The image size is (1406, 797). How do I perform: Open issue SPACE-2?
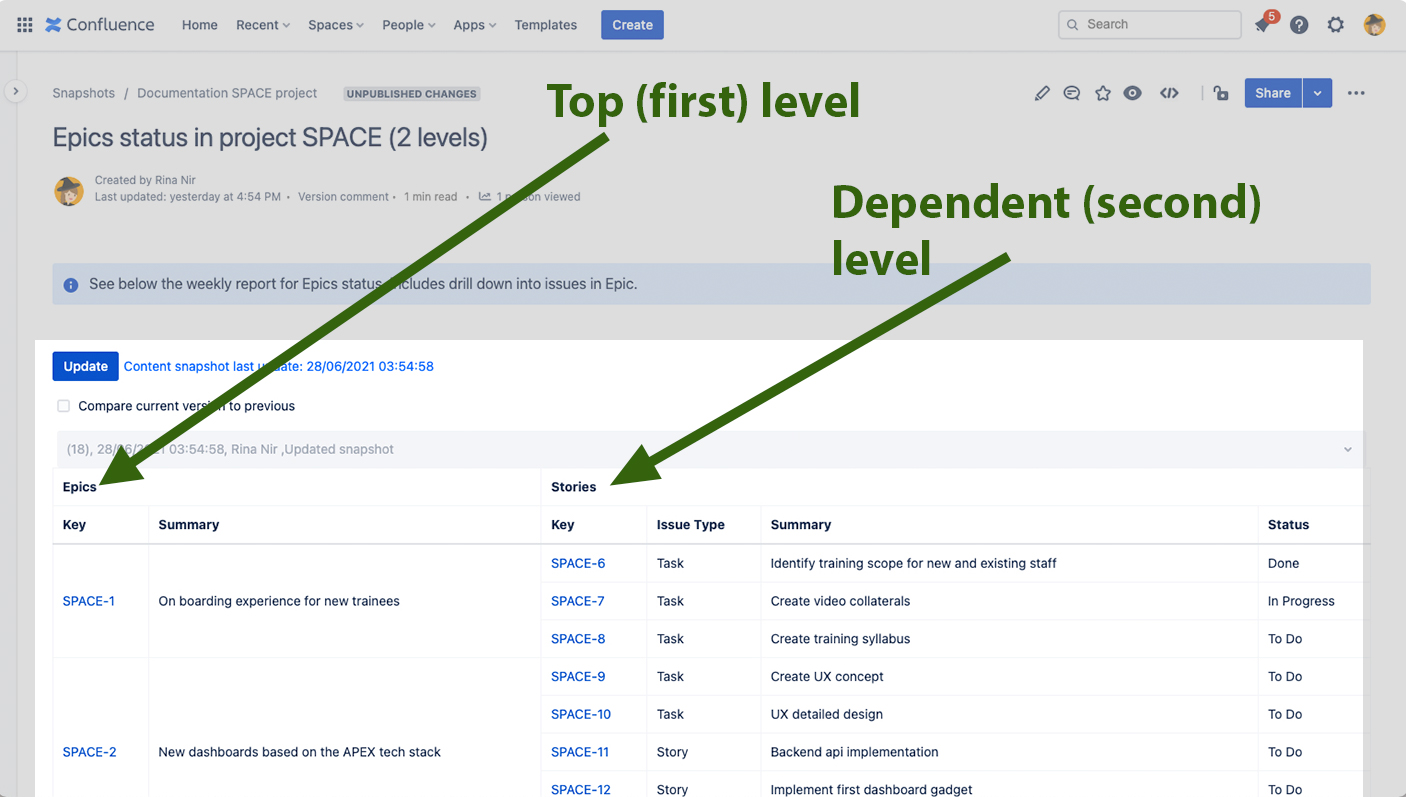pyautogui.click(x=90, y=752)
